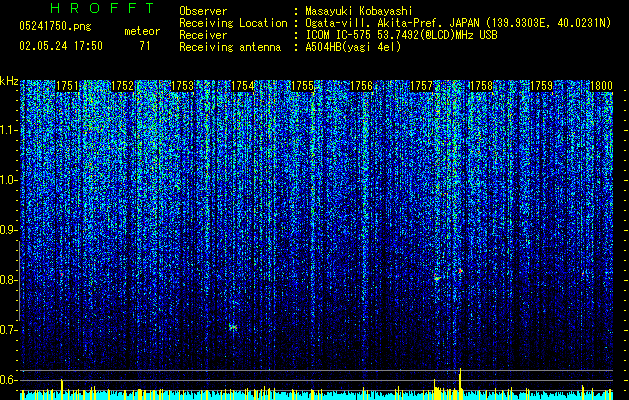
Task: Click the Receiving Location field label
Action: point(233,23)
